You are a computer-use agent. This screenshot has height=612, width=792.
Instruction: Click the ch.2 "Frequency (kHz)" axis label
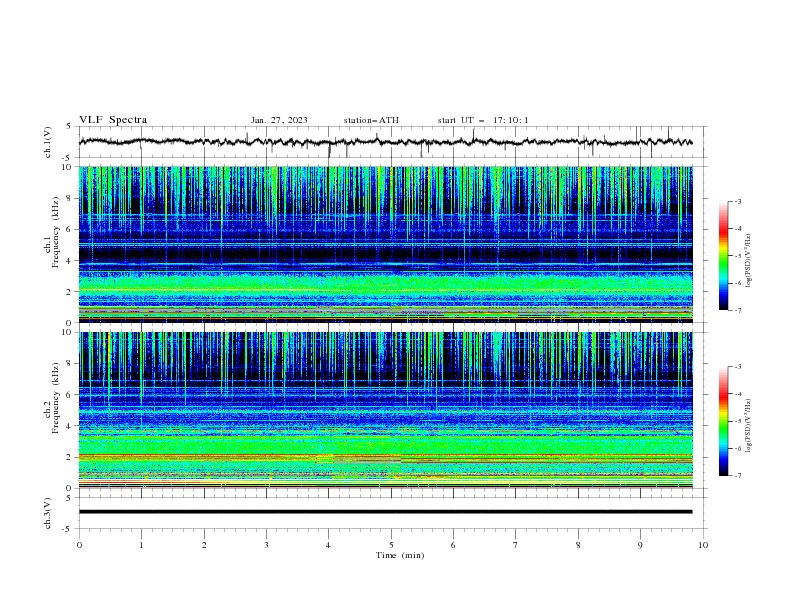click(x=56, y=398)
